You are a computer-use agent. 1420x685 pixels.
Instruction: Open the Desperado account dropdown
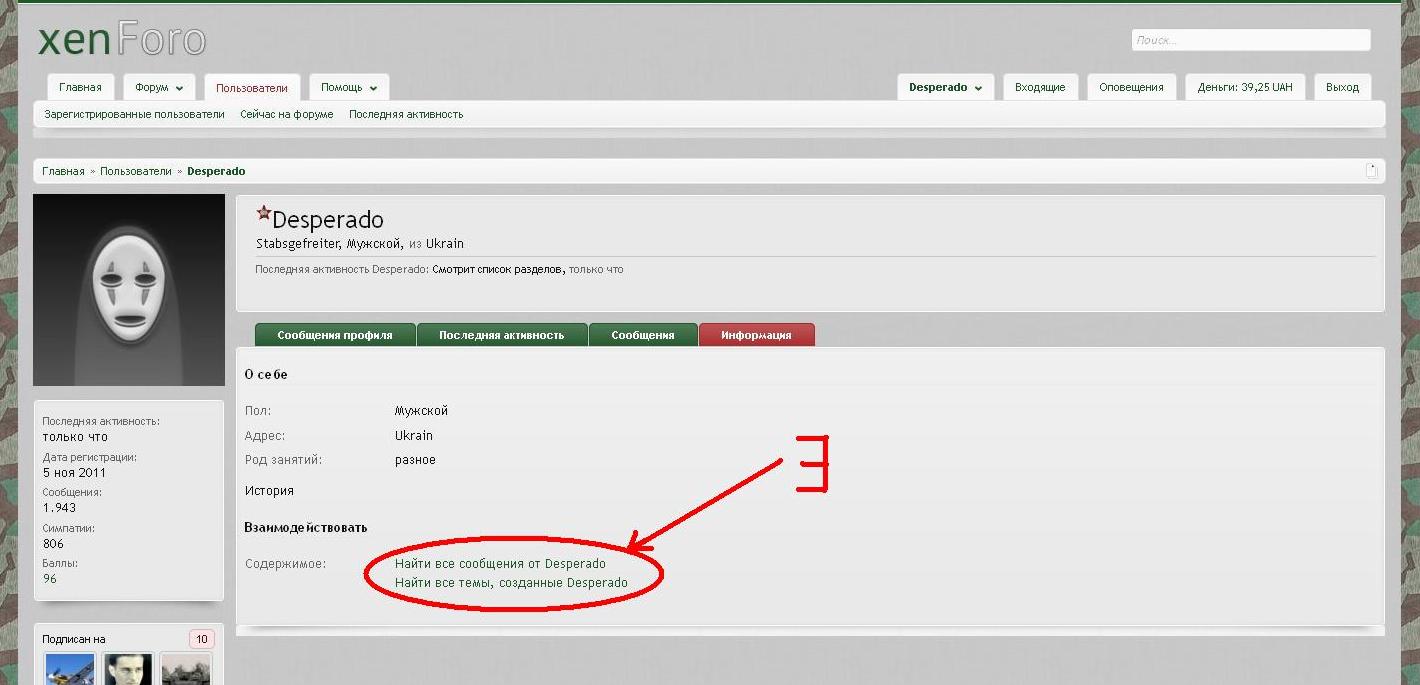tap(945, 88)
